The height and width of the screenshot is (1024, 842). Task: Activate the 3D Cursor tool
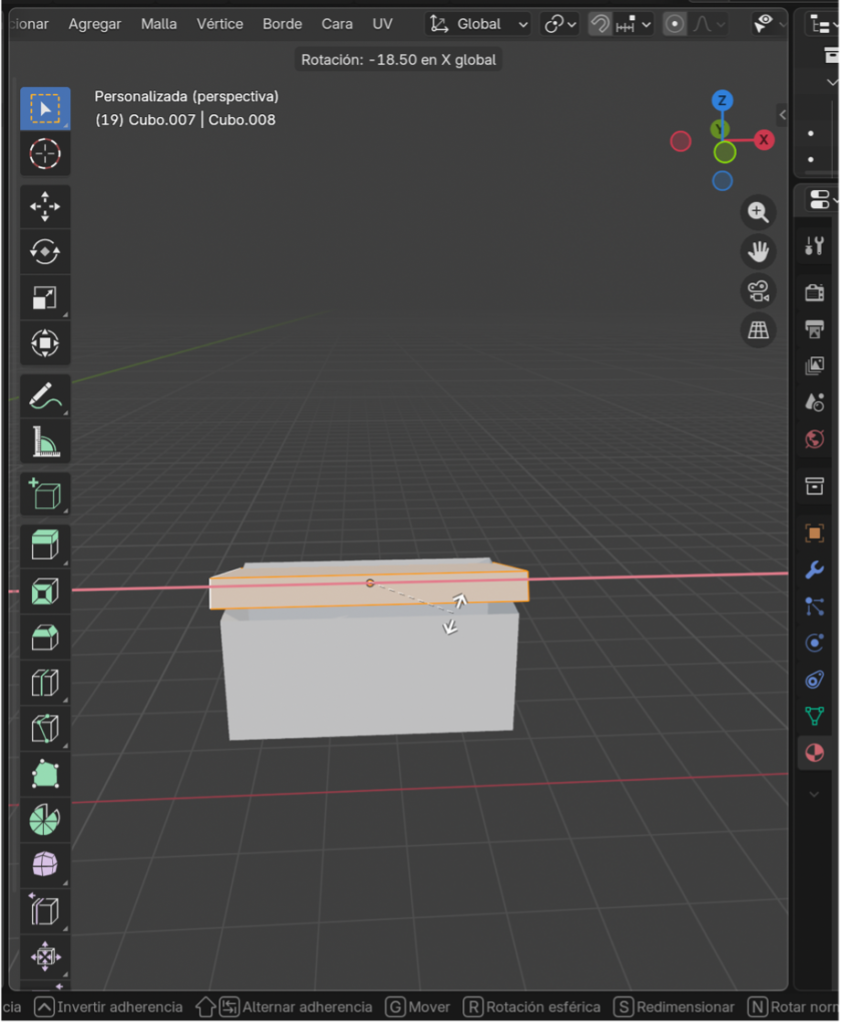pos(45,154)
